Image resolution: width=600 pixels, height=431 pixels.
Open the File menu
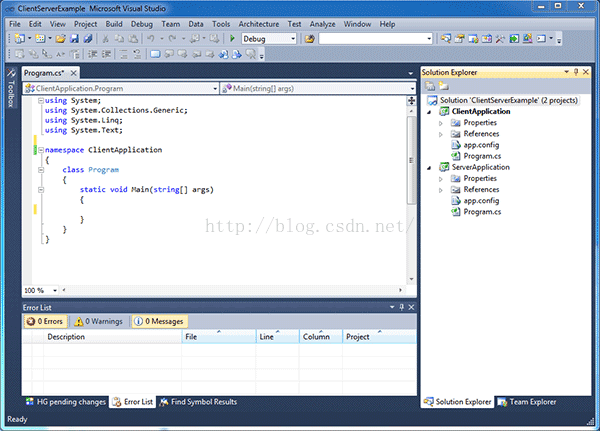[x=15, y=24]
